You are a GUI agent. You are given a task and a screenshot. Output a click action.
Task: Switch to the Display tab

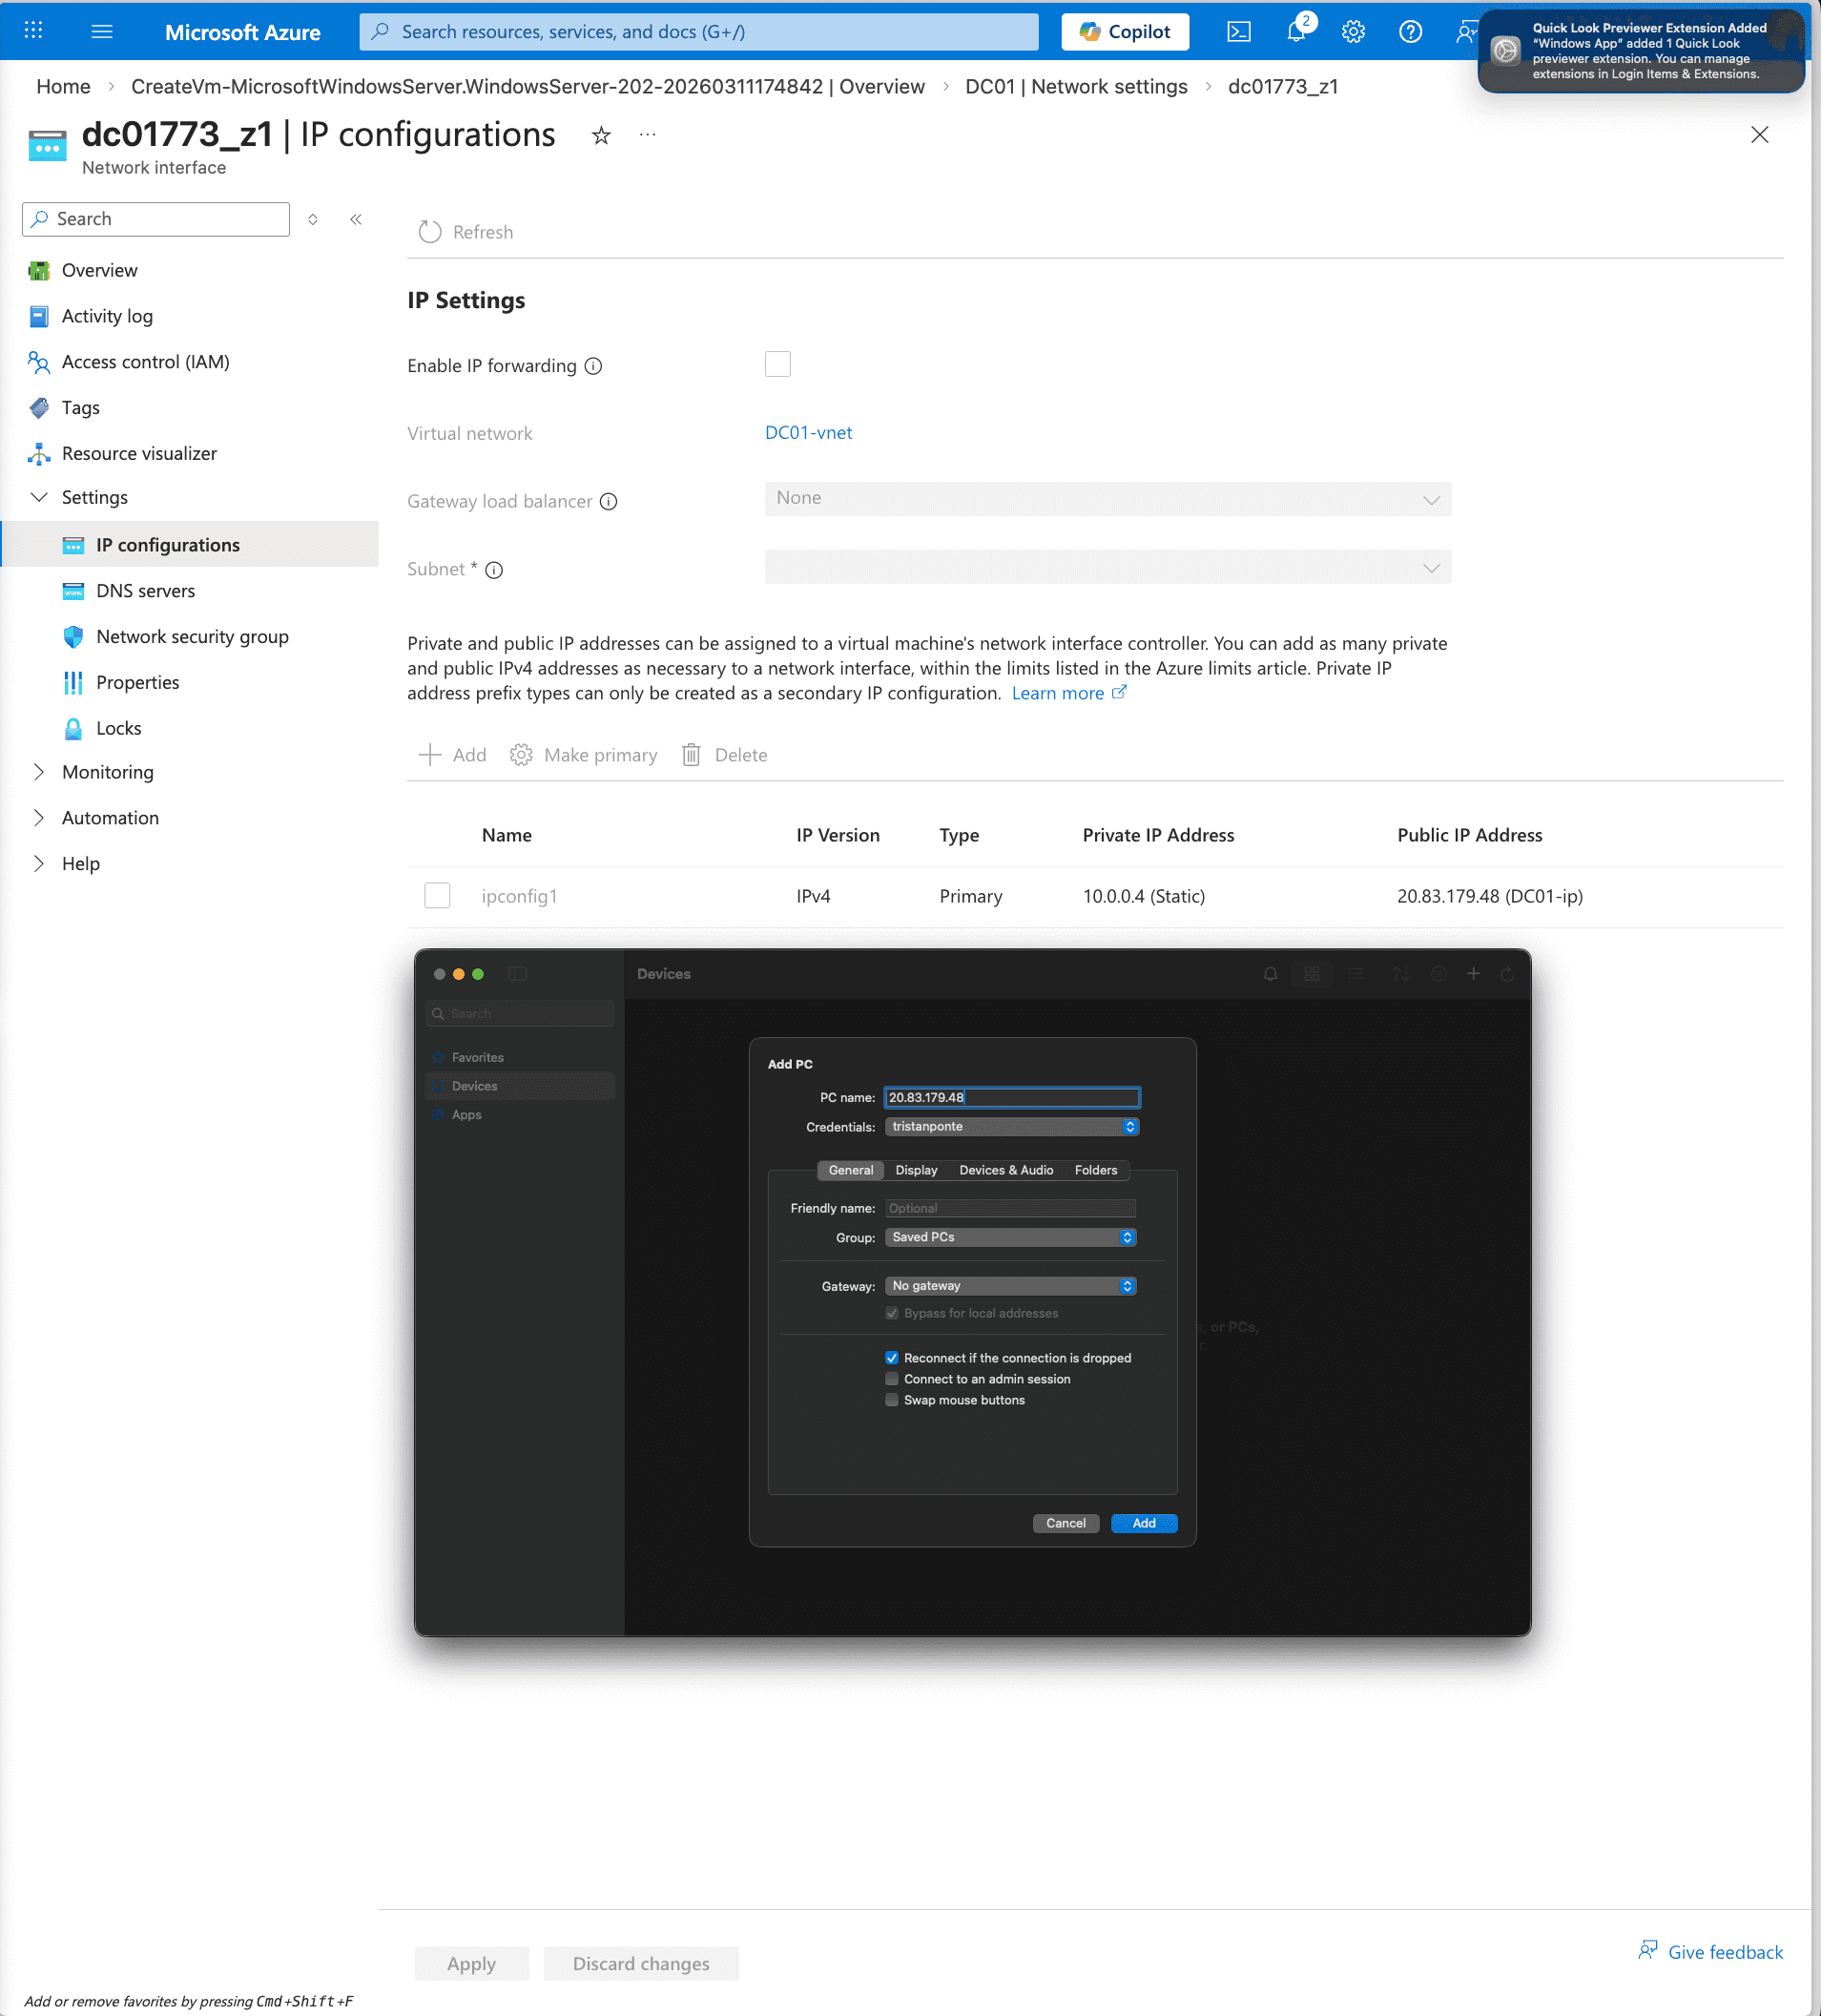click(916, 1170)
